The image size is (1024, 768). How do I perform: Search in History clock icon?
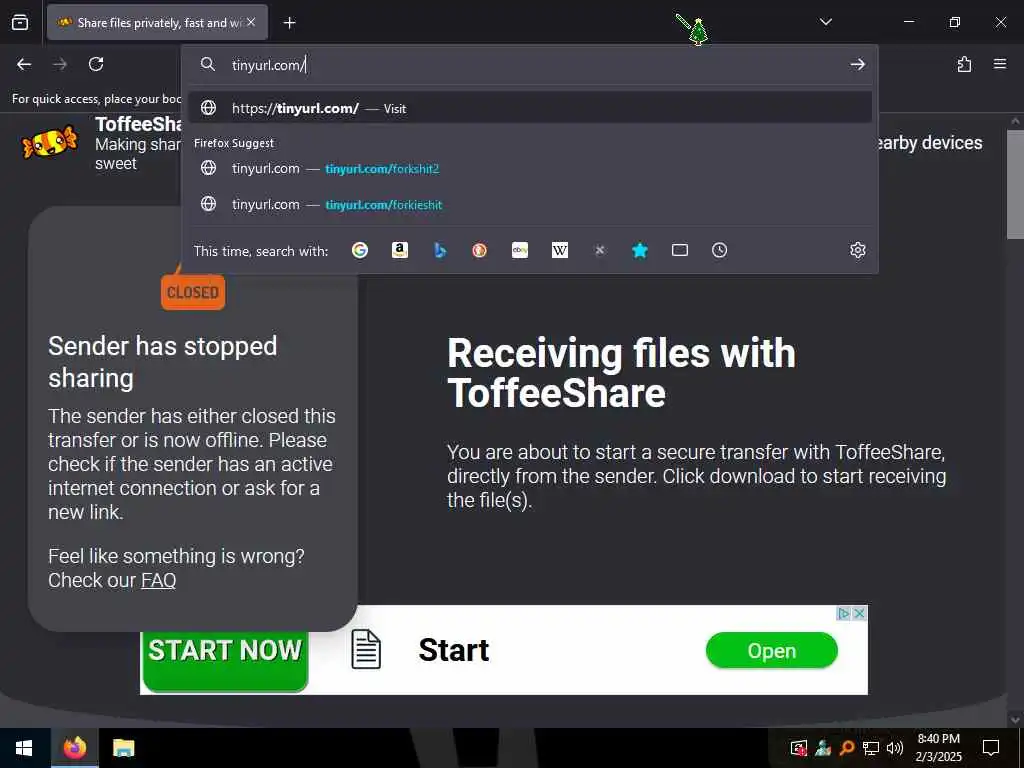click(720, 250)
